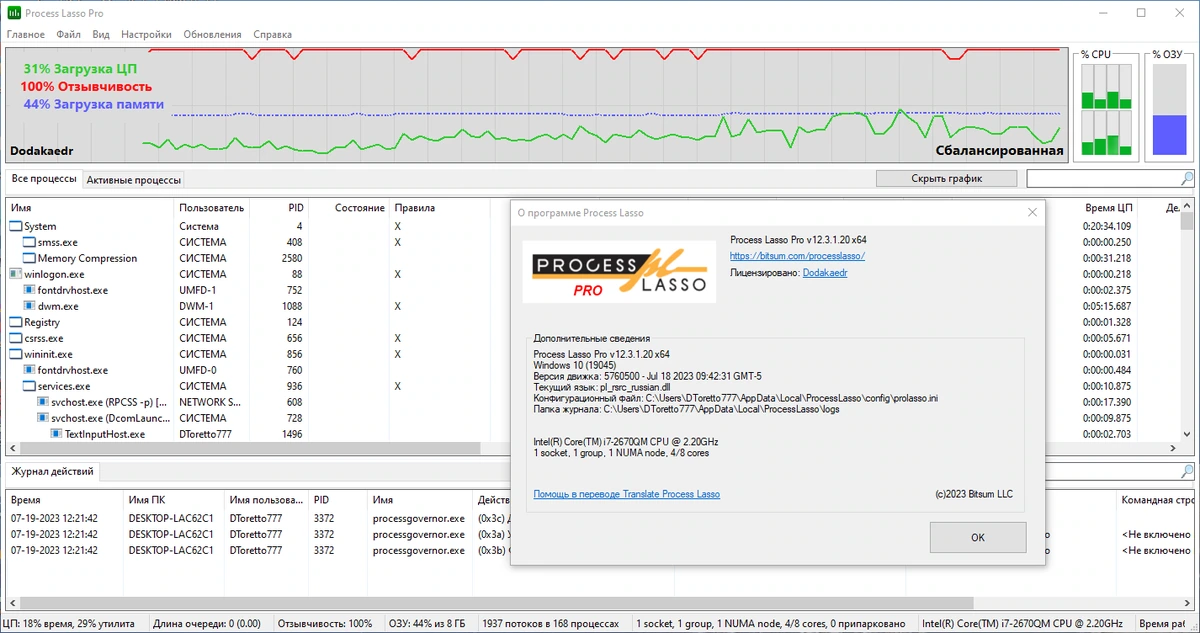This screenshot has width=1200, height=633.
Task: Sort processes by the Имя column header
Action: 90,208
